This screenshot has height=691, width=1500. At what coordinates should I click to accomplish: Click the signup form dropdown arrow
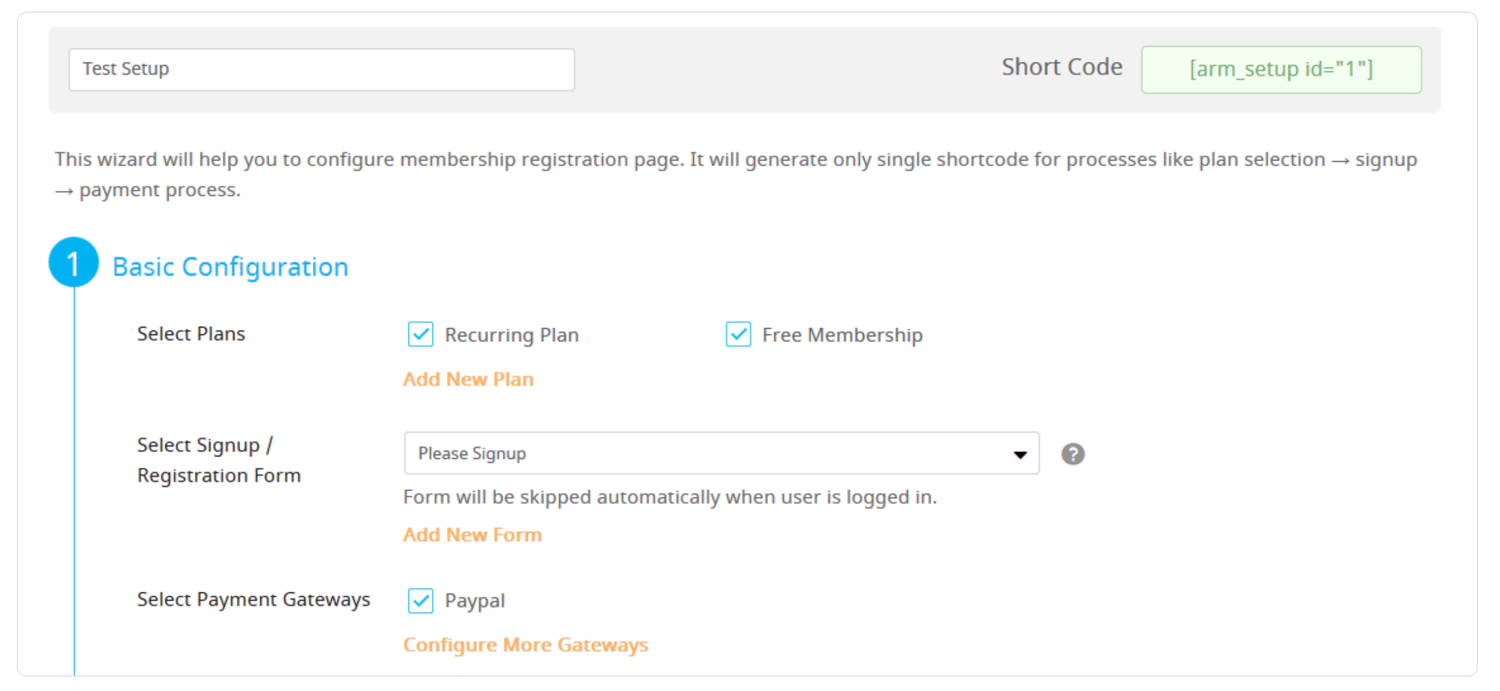click(x=1020, y=454)
